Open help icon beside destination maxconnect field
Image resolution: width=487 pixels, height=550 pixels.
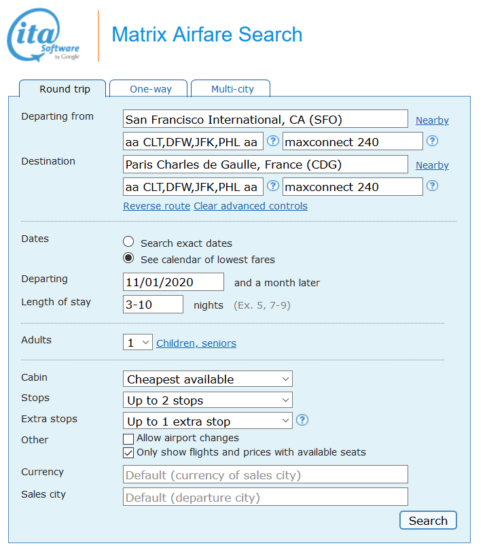click(x=432, y=186)
